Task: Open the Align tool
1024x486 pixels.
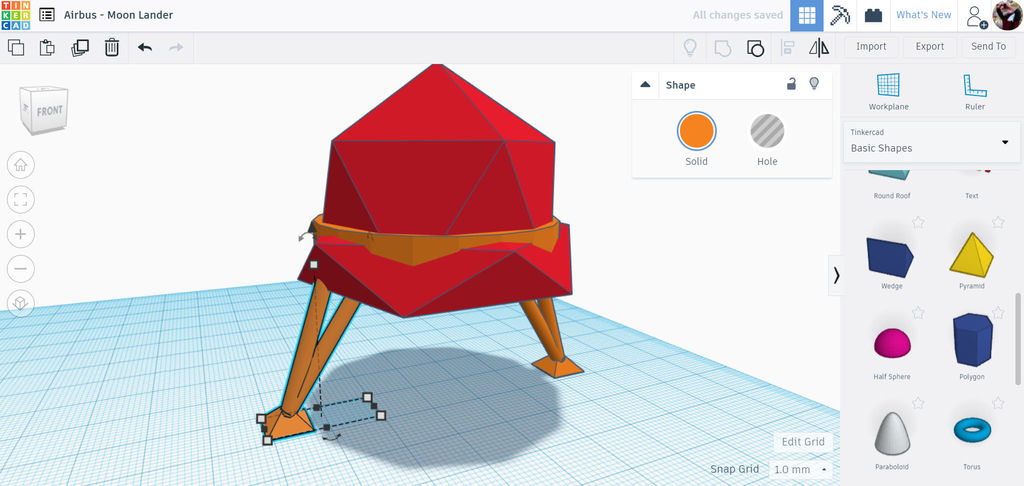Action: 787,47
